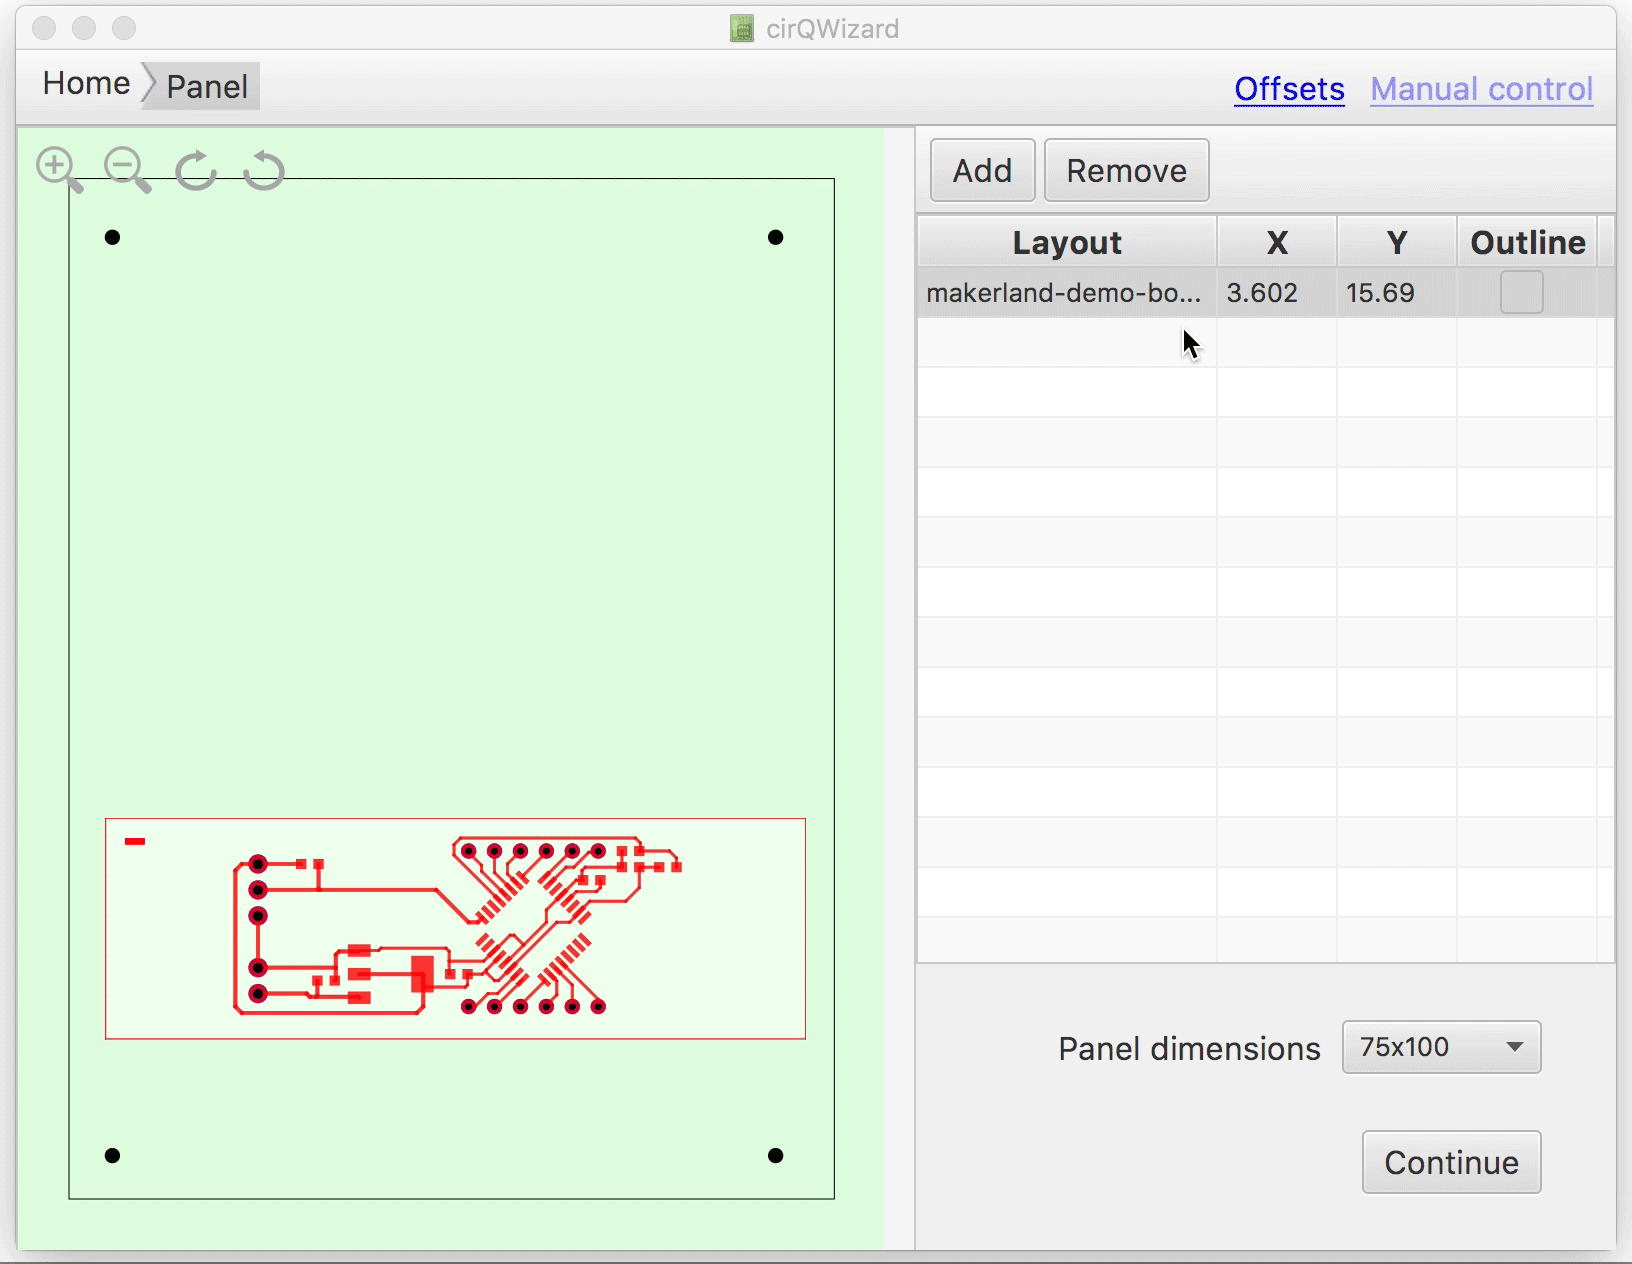
Task: Click the cirQWizard app icon in title bar
Action: click(742, 28)
